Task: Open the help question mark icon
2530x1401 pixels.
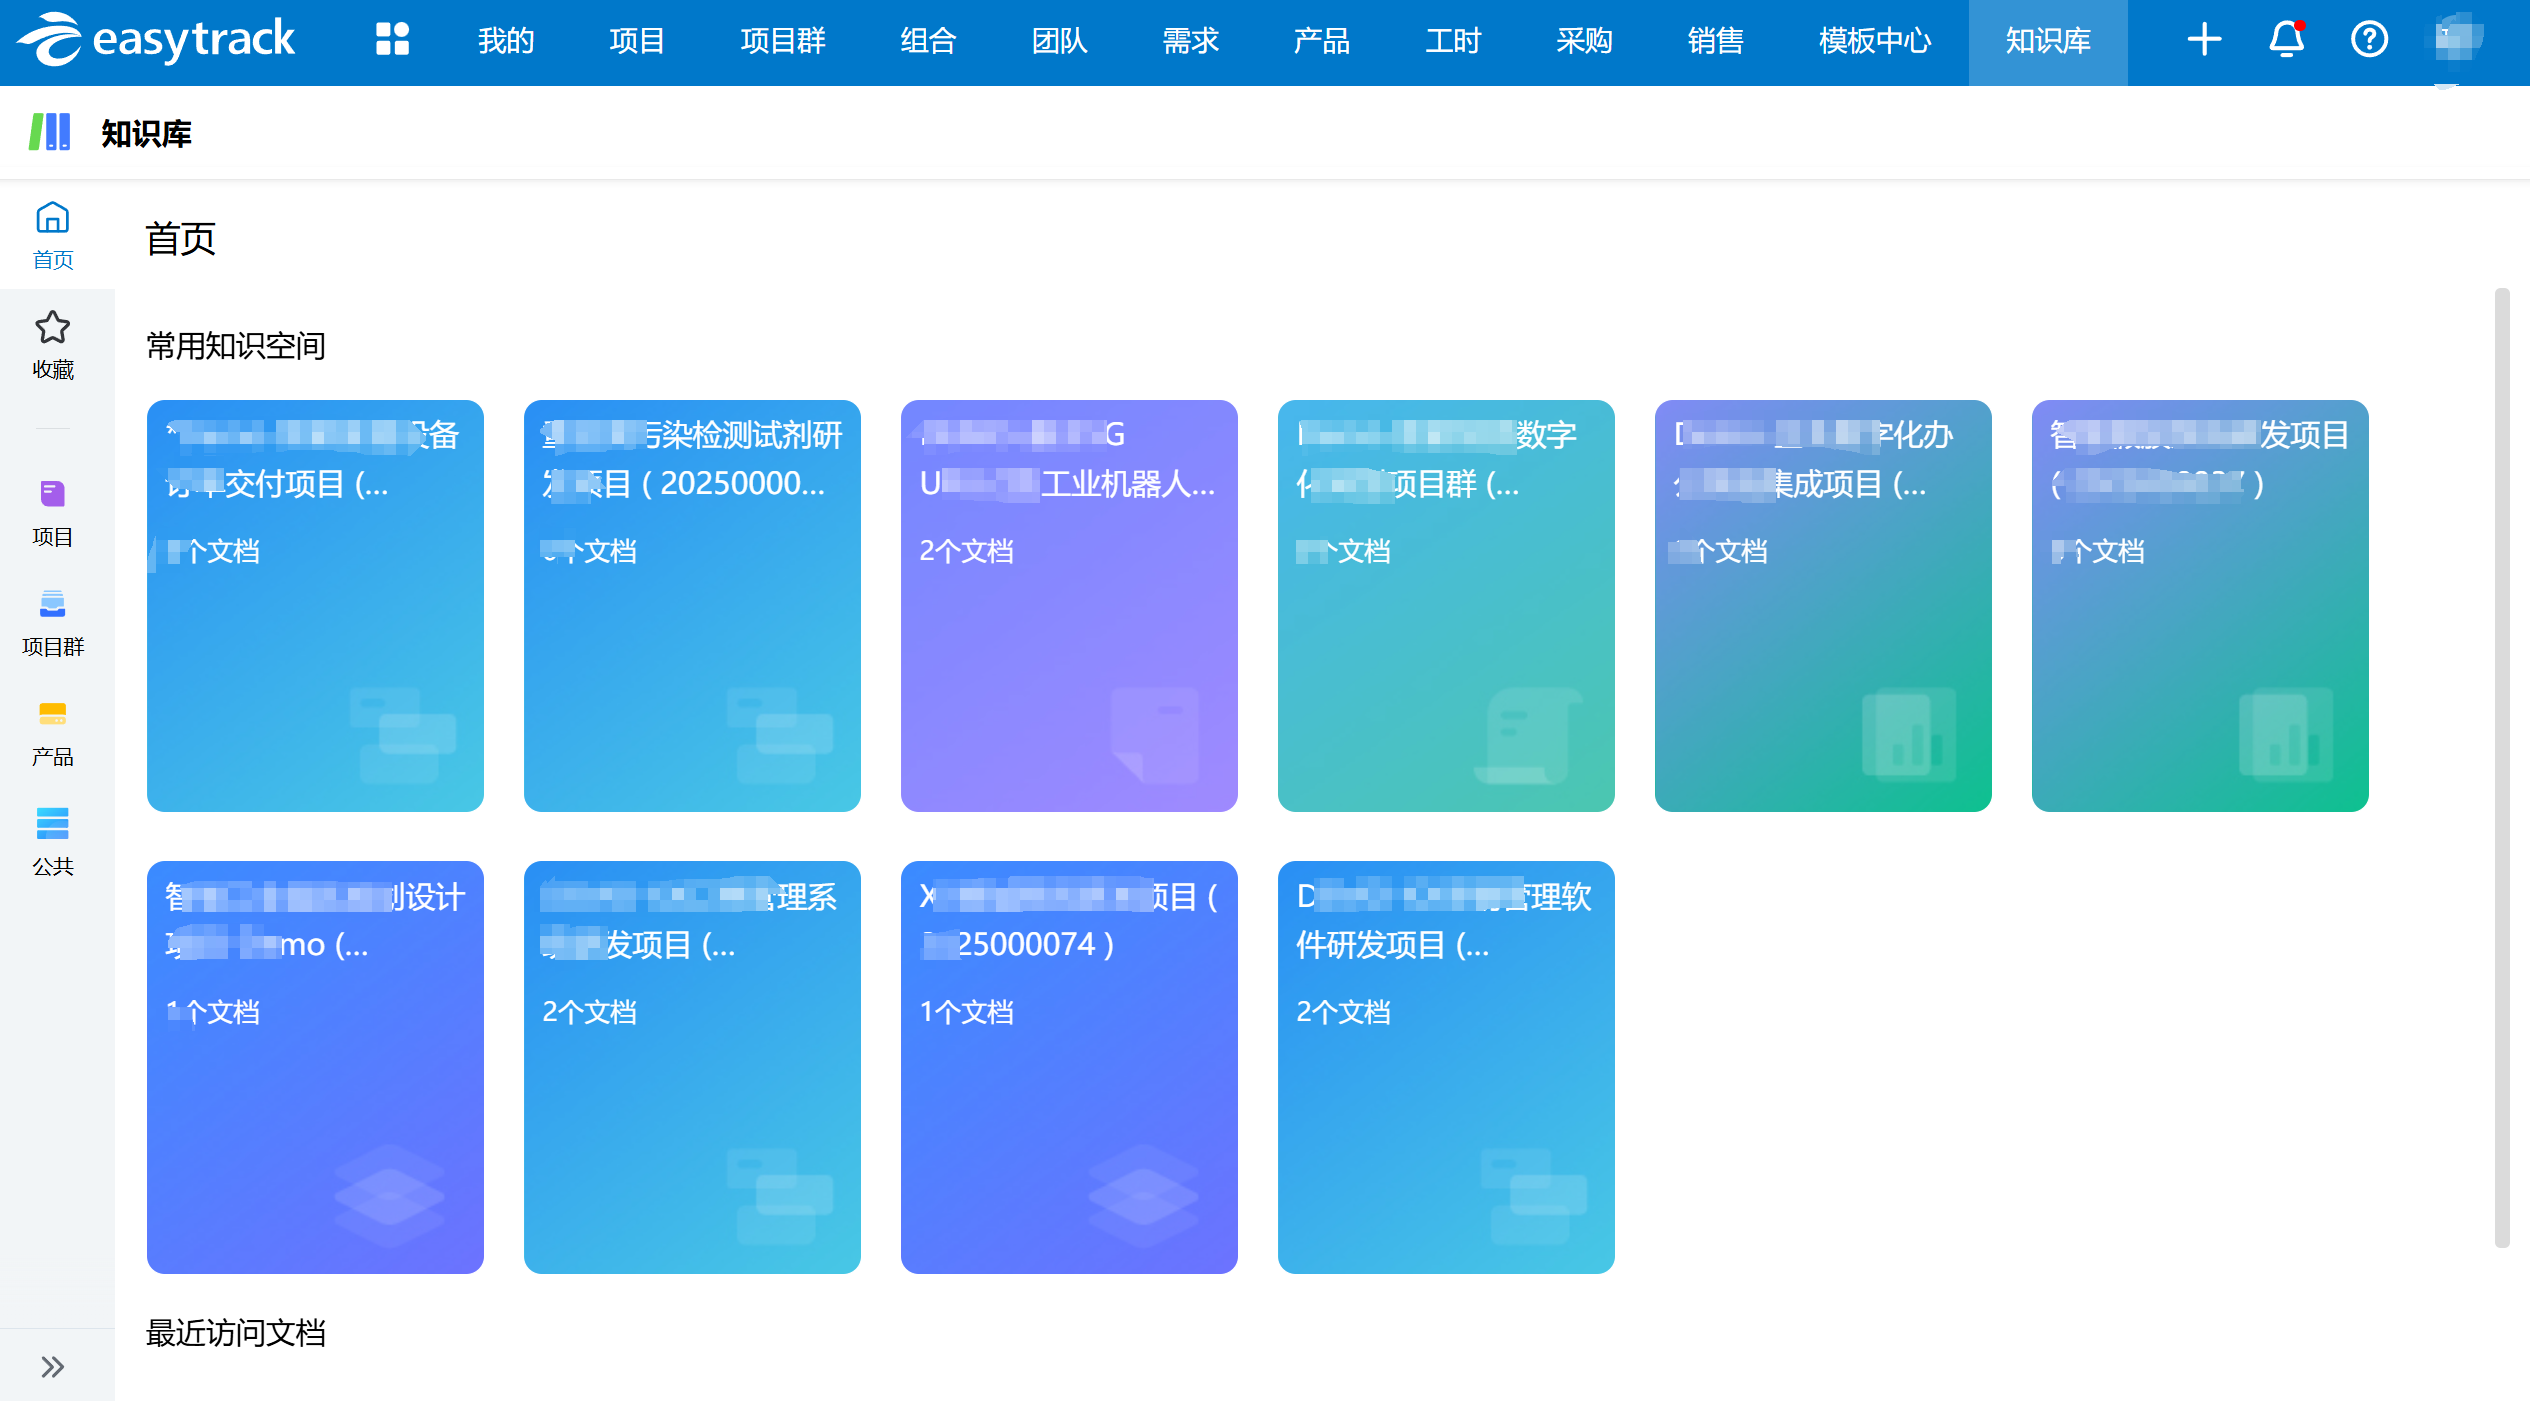Action: (x=2368, y=40)
